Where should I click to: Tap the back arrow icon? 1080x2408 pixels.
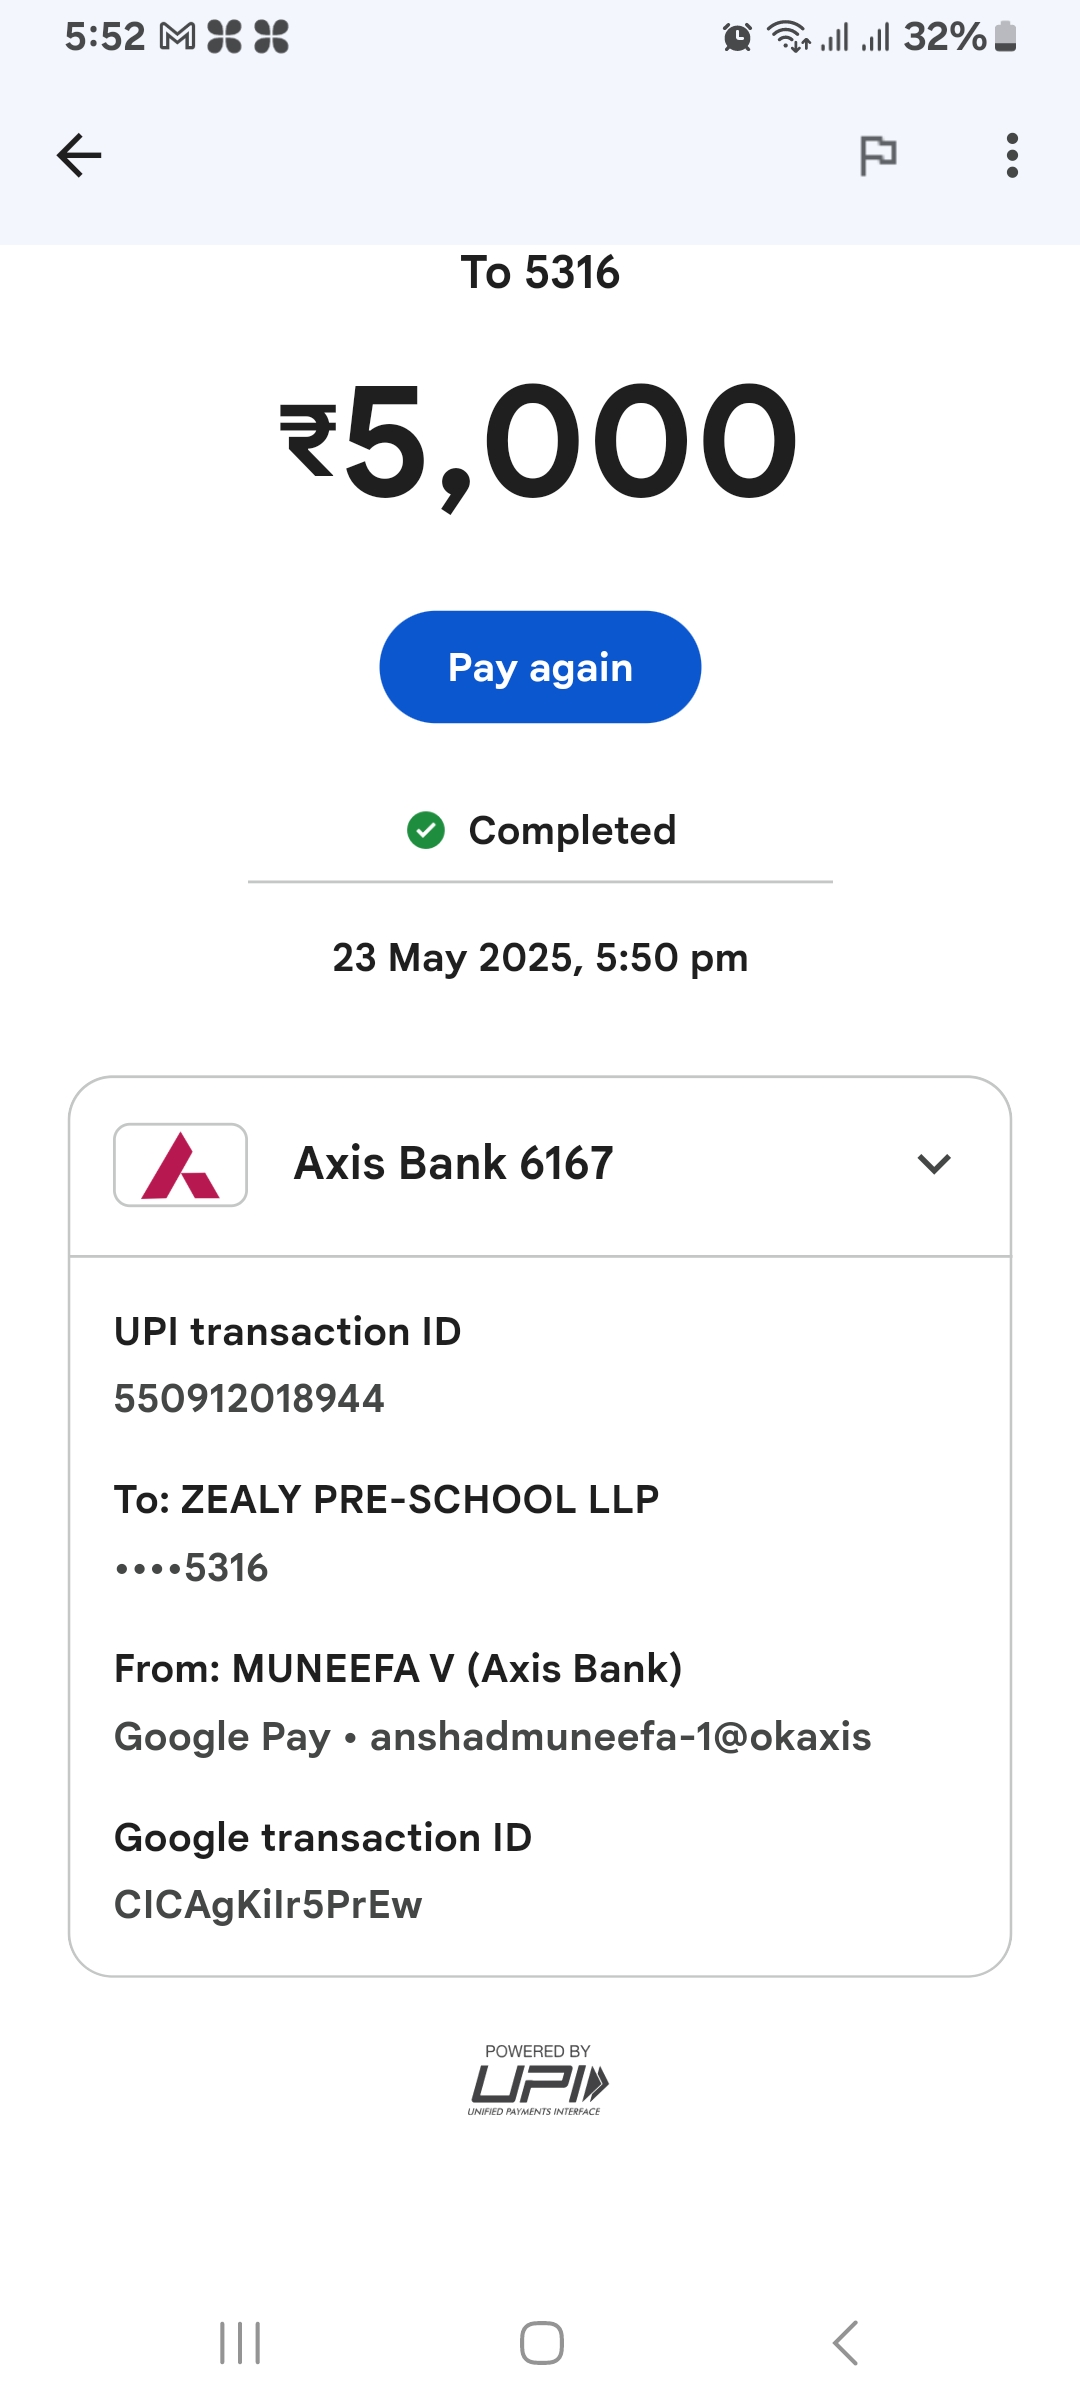pos(79,155)
